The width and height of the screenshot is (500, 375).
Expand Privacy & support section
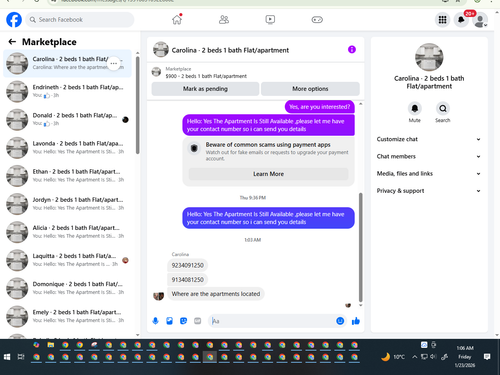(x=429, y=191)
